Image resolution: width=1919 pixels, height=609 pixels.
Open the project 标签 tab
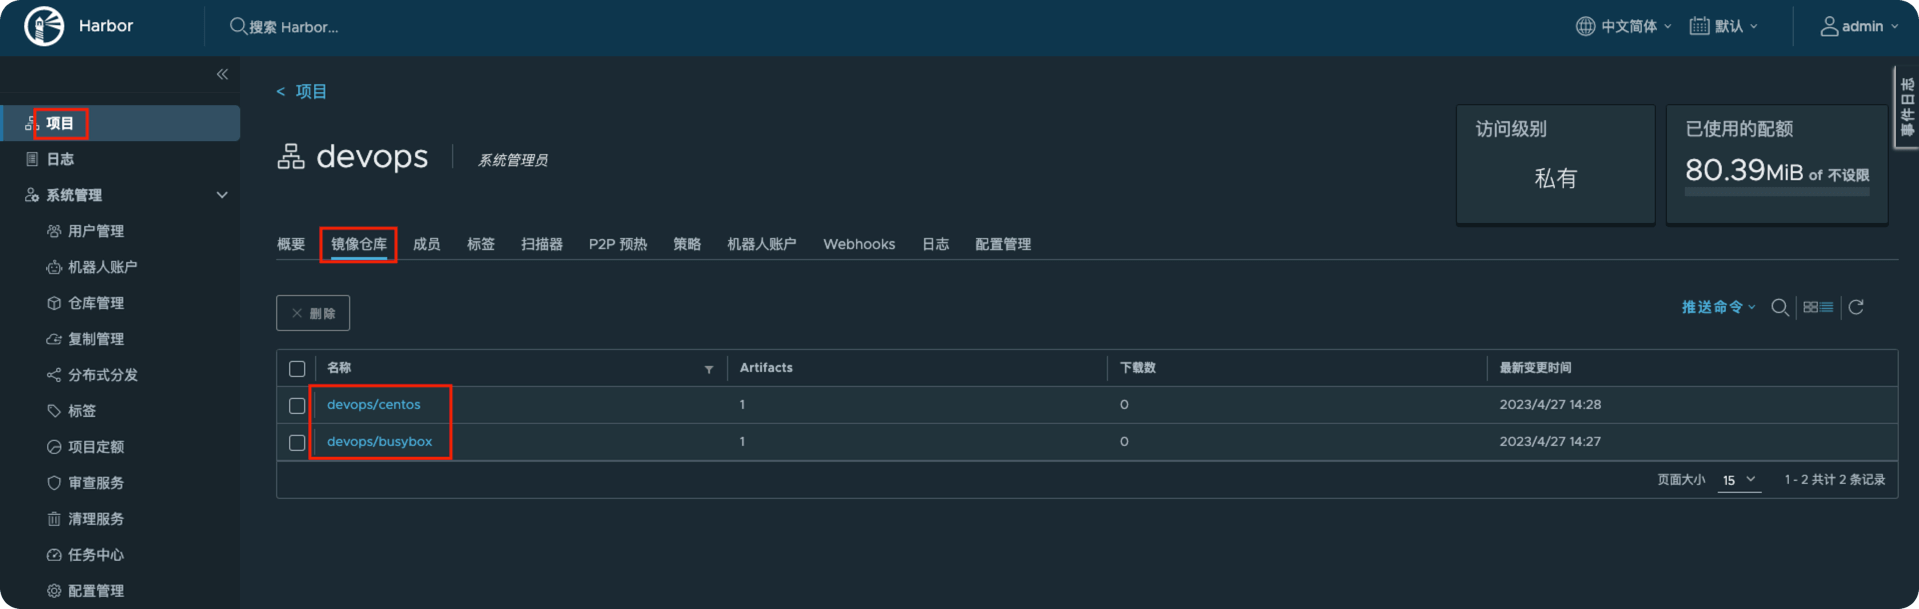[x=481, y=244]
